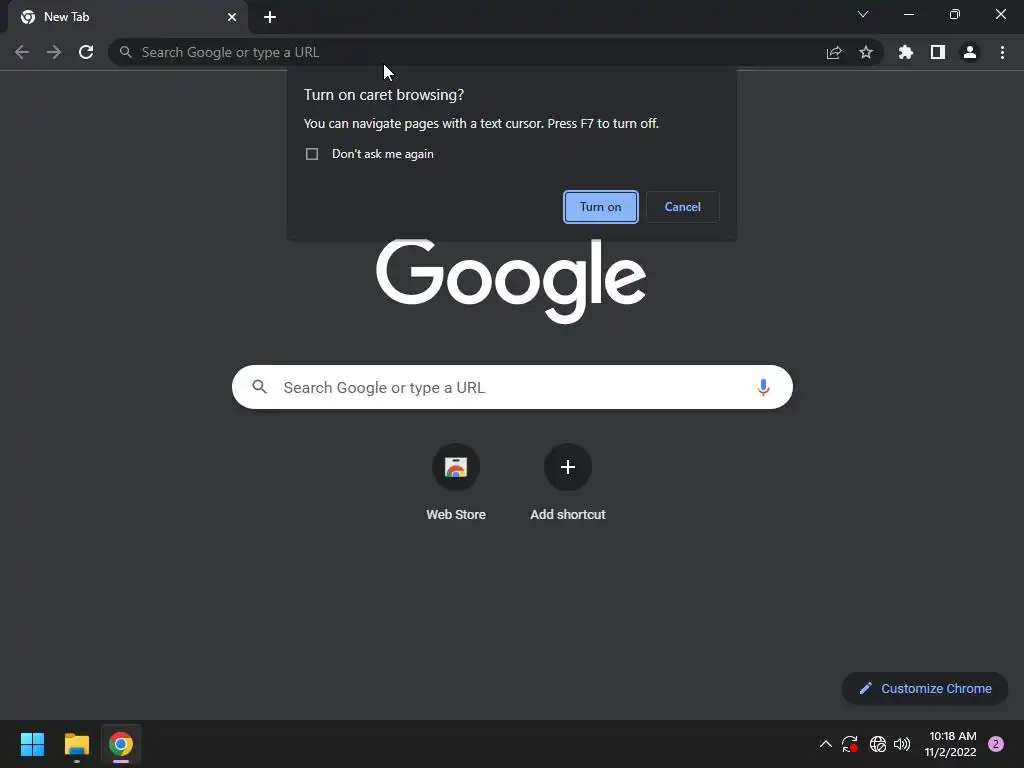This screenshot has height=768, width=1024.
Task: Click the Chrome taskbar icon
Action: (x=121, y=744)
